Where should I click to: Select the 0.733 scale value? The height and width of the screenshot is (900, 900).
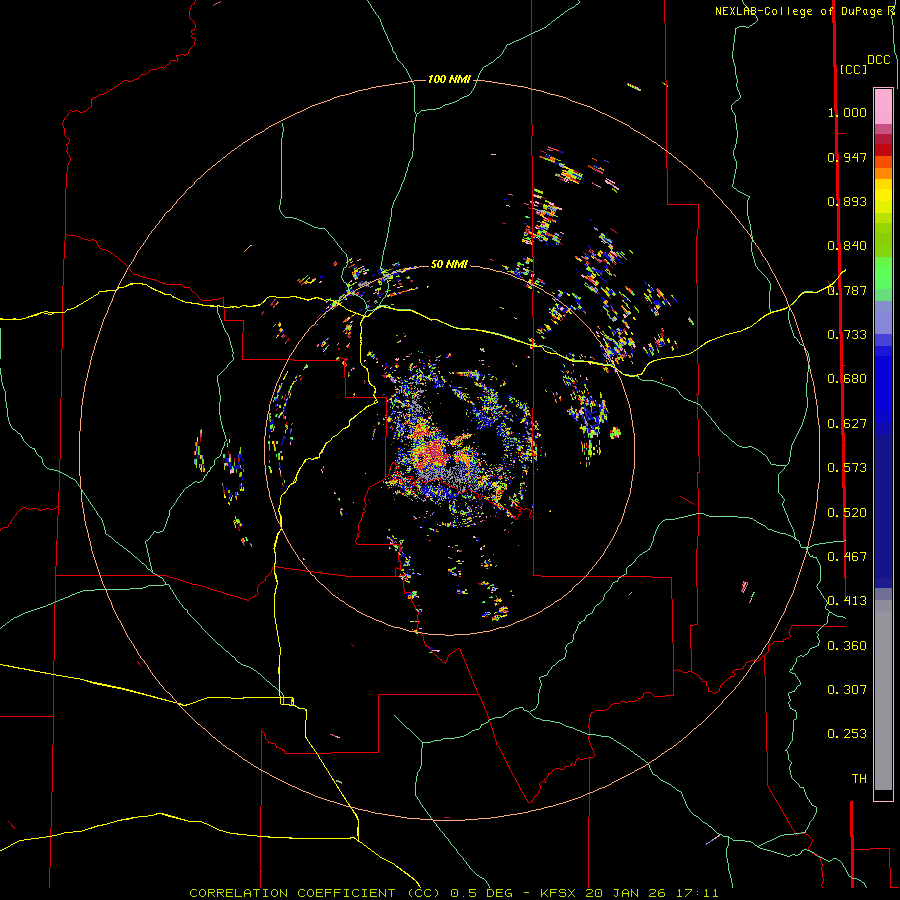[847, 335]
